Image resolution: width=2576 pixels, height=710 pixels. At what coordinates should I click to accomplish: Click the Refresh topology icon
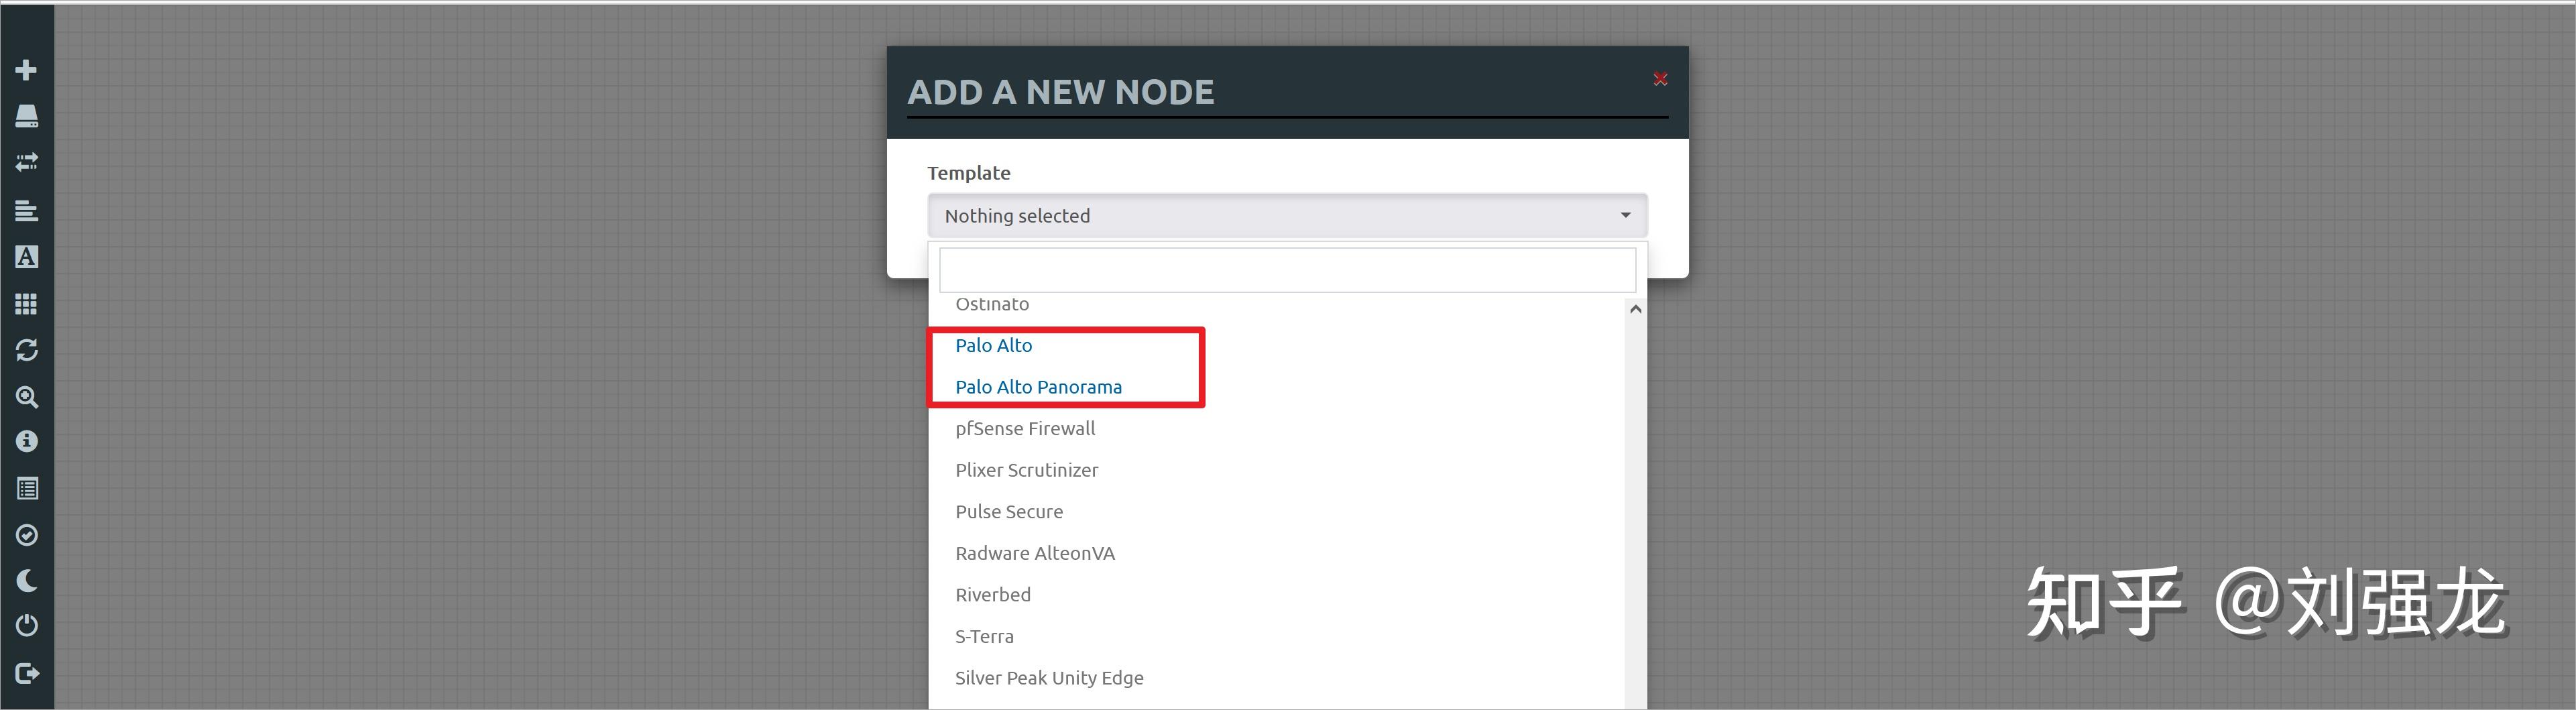[27, 350]
